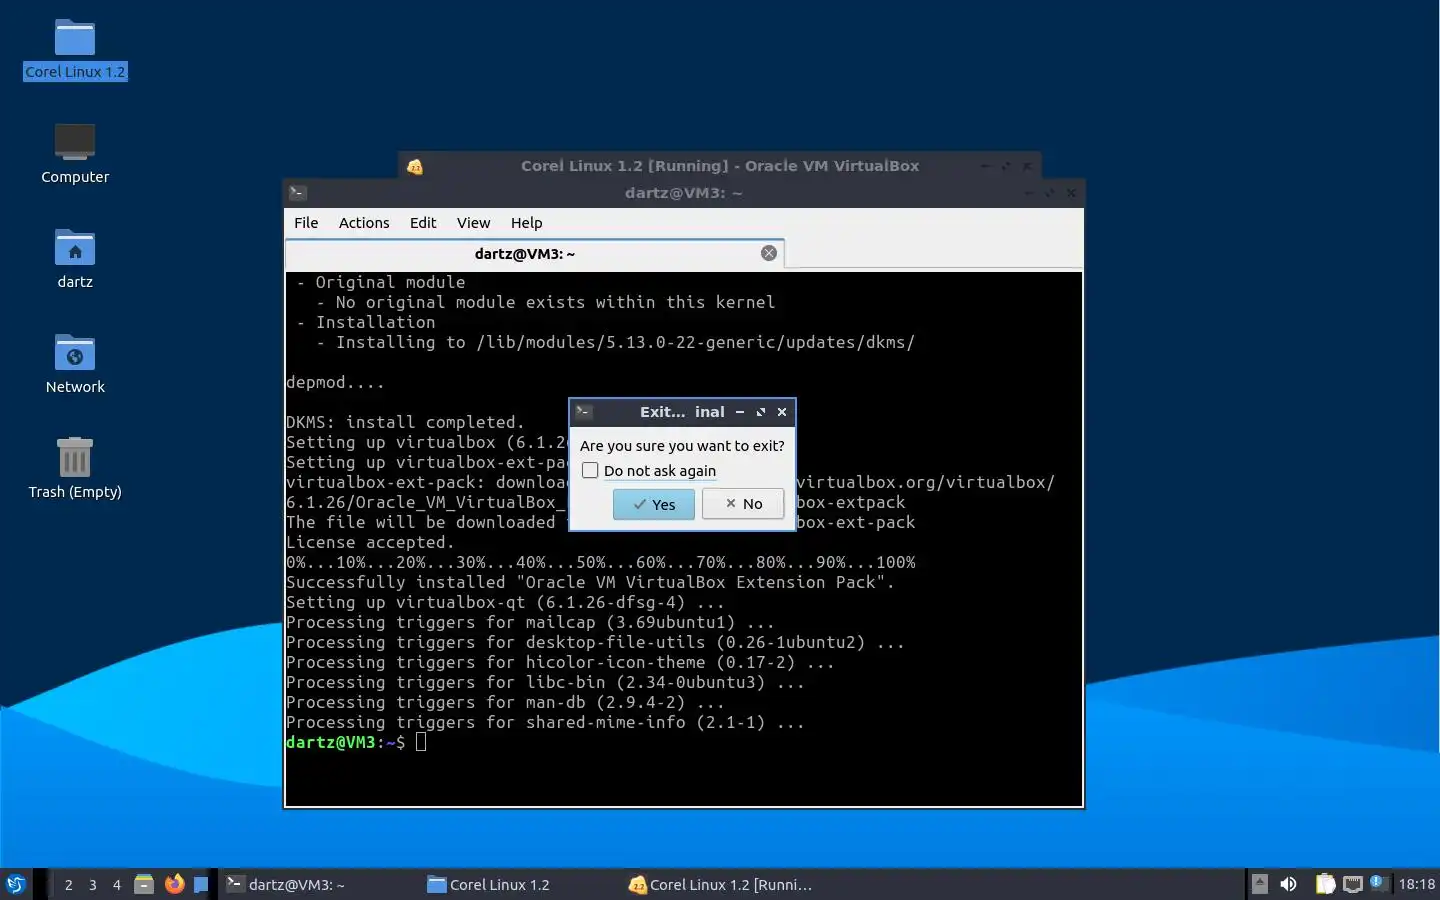Click the 'Are you sure you want to exit?' message

coord(682,446)
